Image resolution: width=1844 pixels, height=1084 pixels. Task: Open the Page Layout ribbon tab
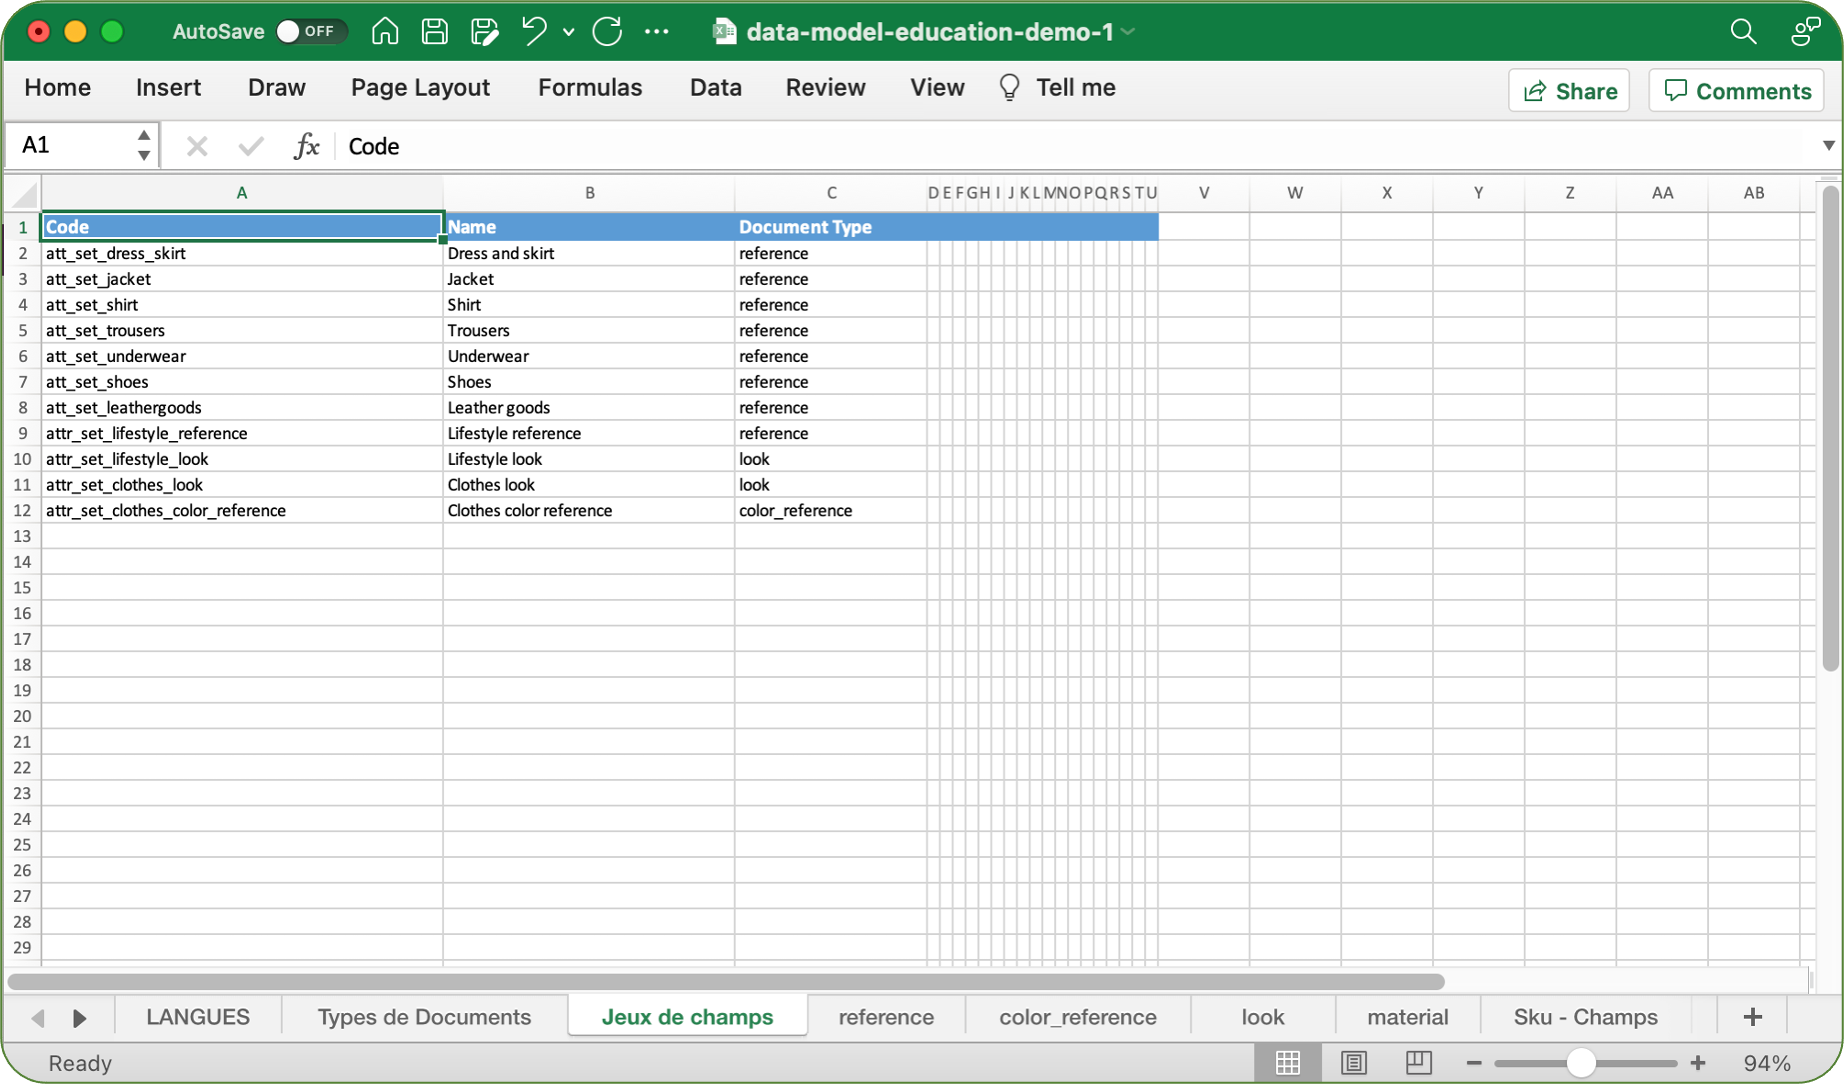[420, 88]
